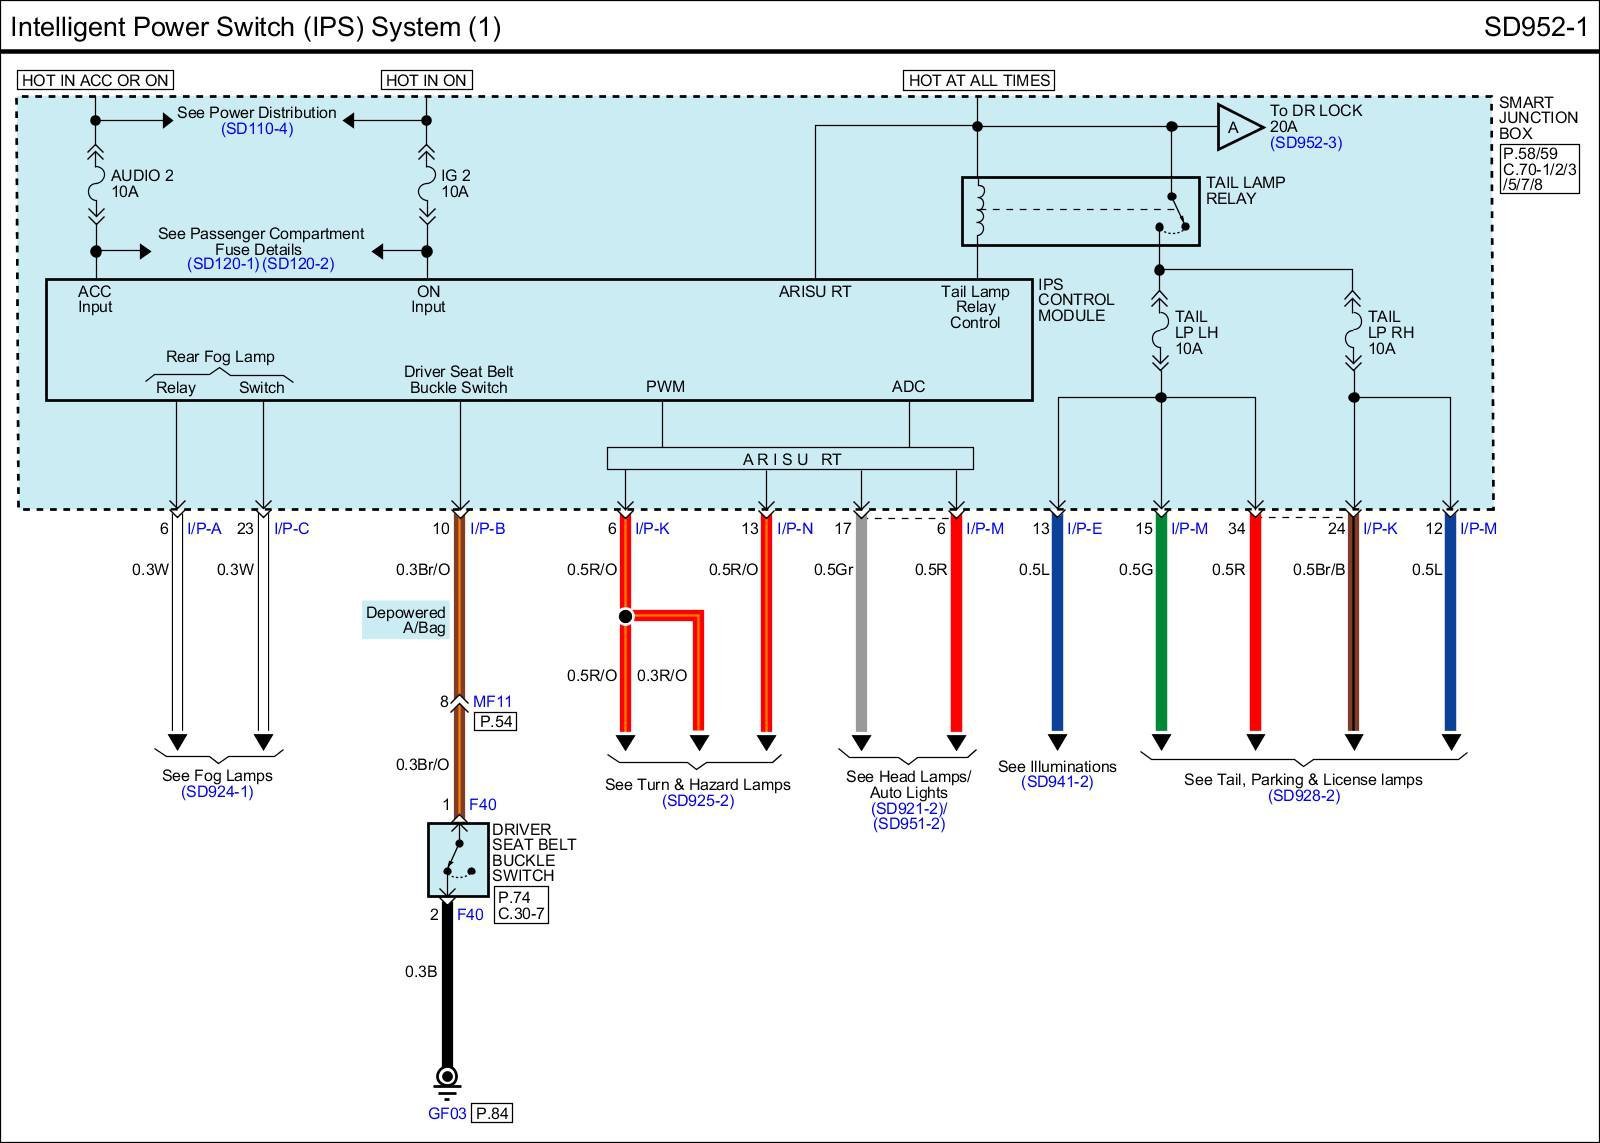1600x1143 pixels.
Task: Click the triangle A connector symbol
Action: point(1234,127)
